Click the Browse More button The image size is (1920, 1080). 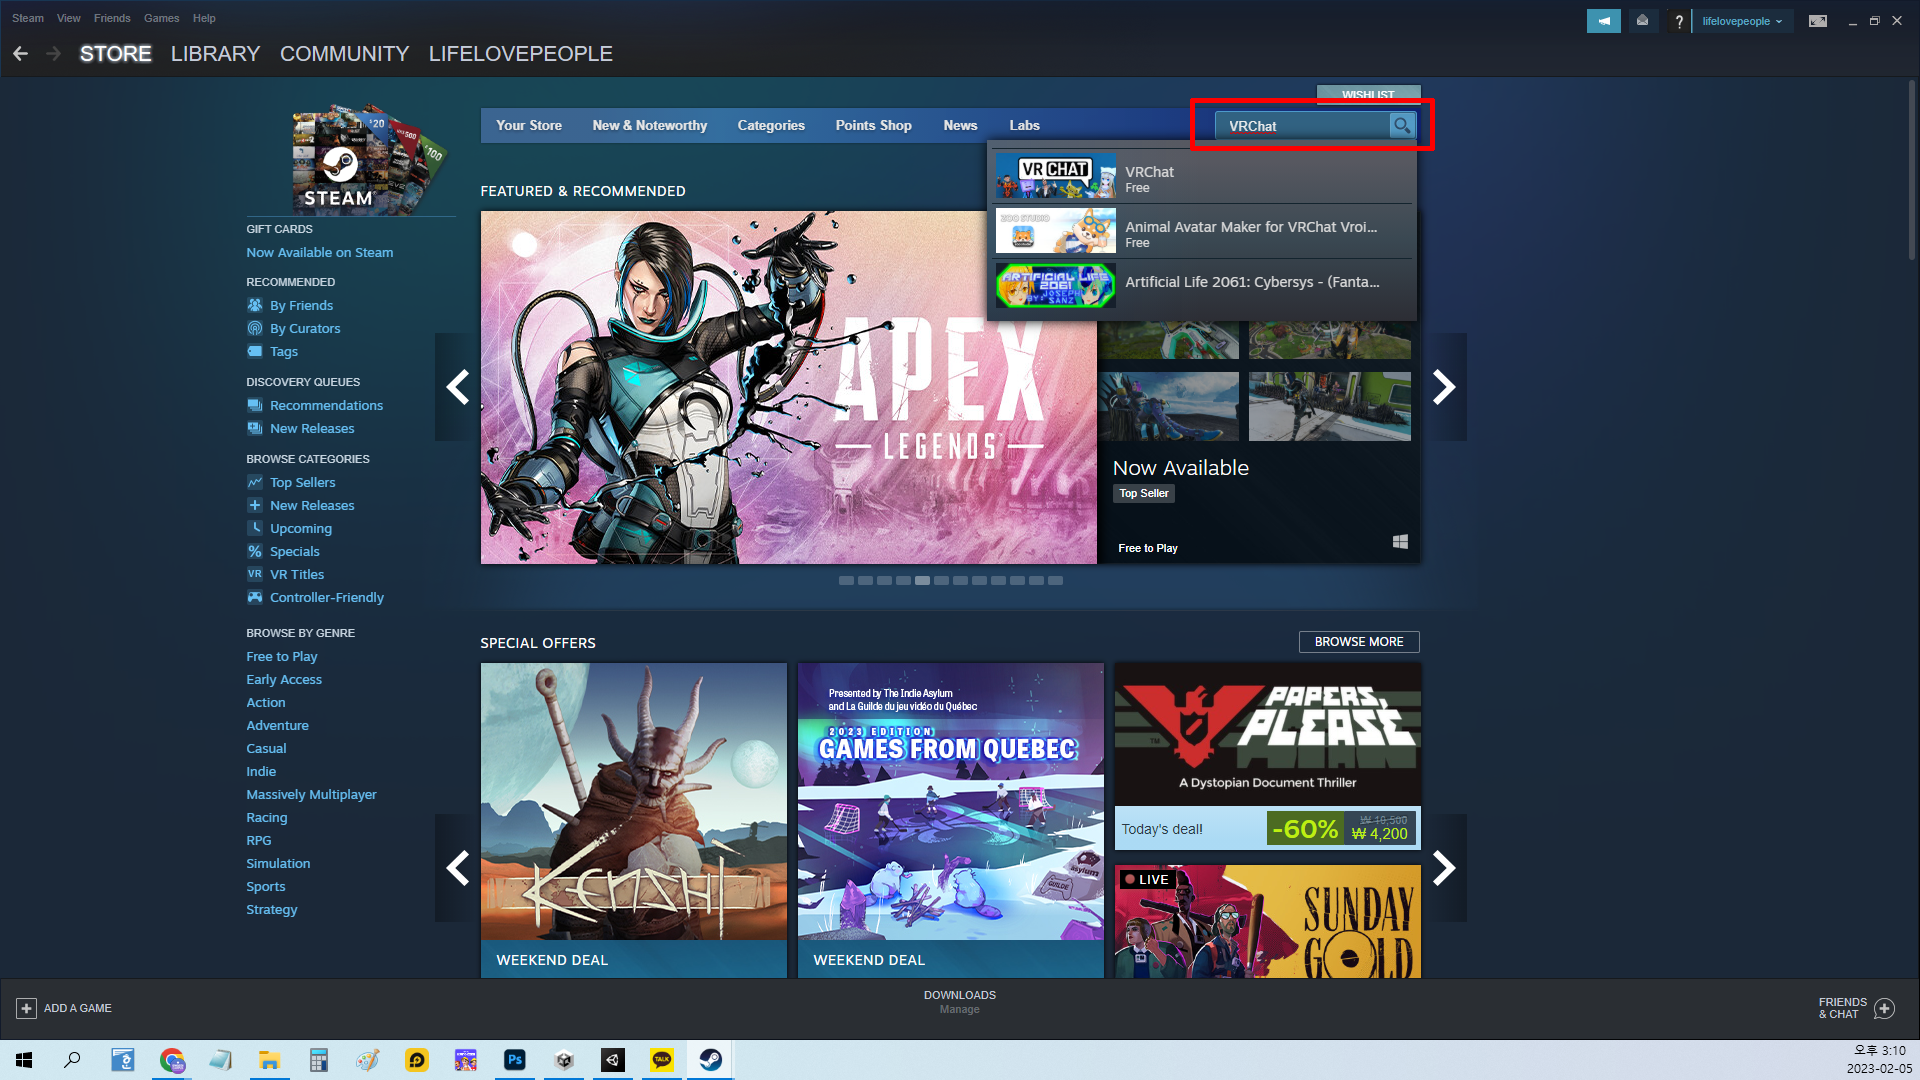point(1358,642)
